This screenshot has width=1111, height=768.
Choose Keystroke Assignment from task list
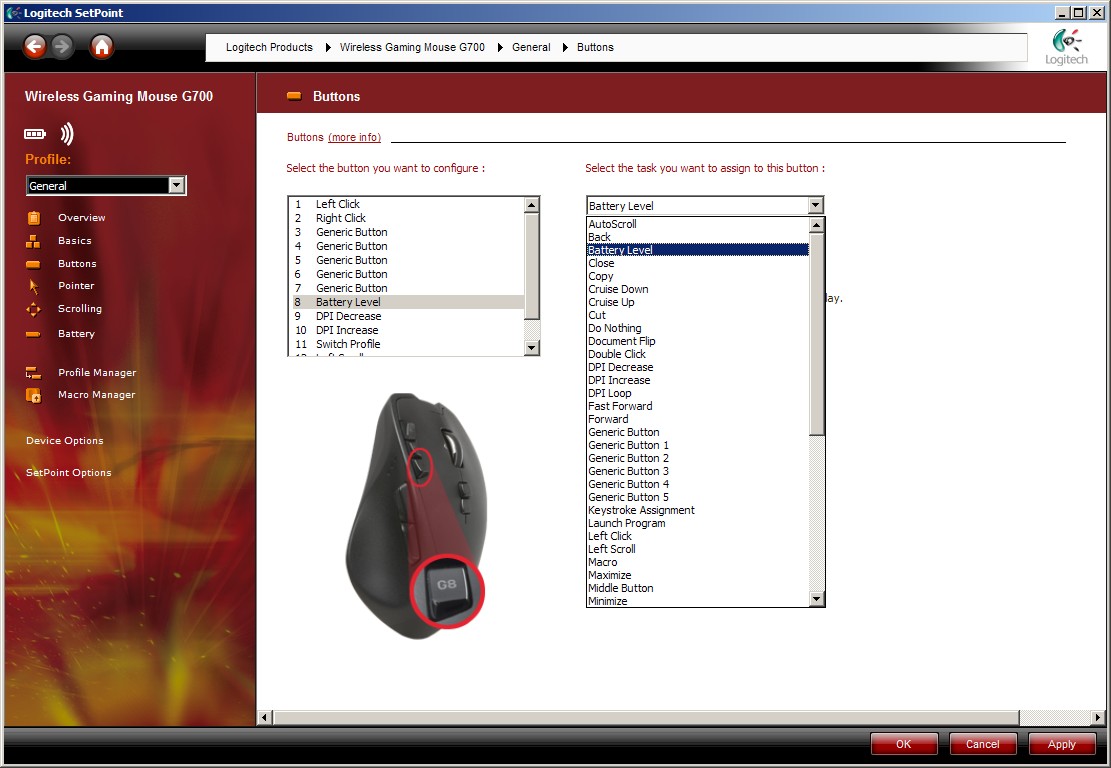coord(641,510)
